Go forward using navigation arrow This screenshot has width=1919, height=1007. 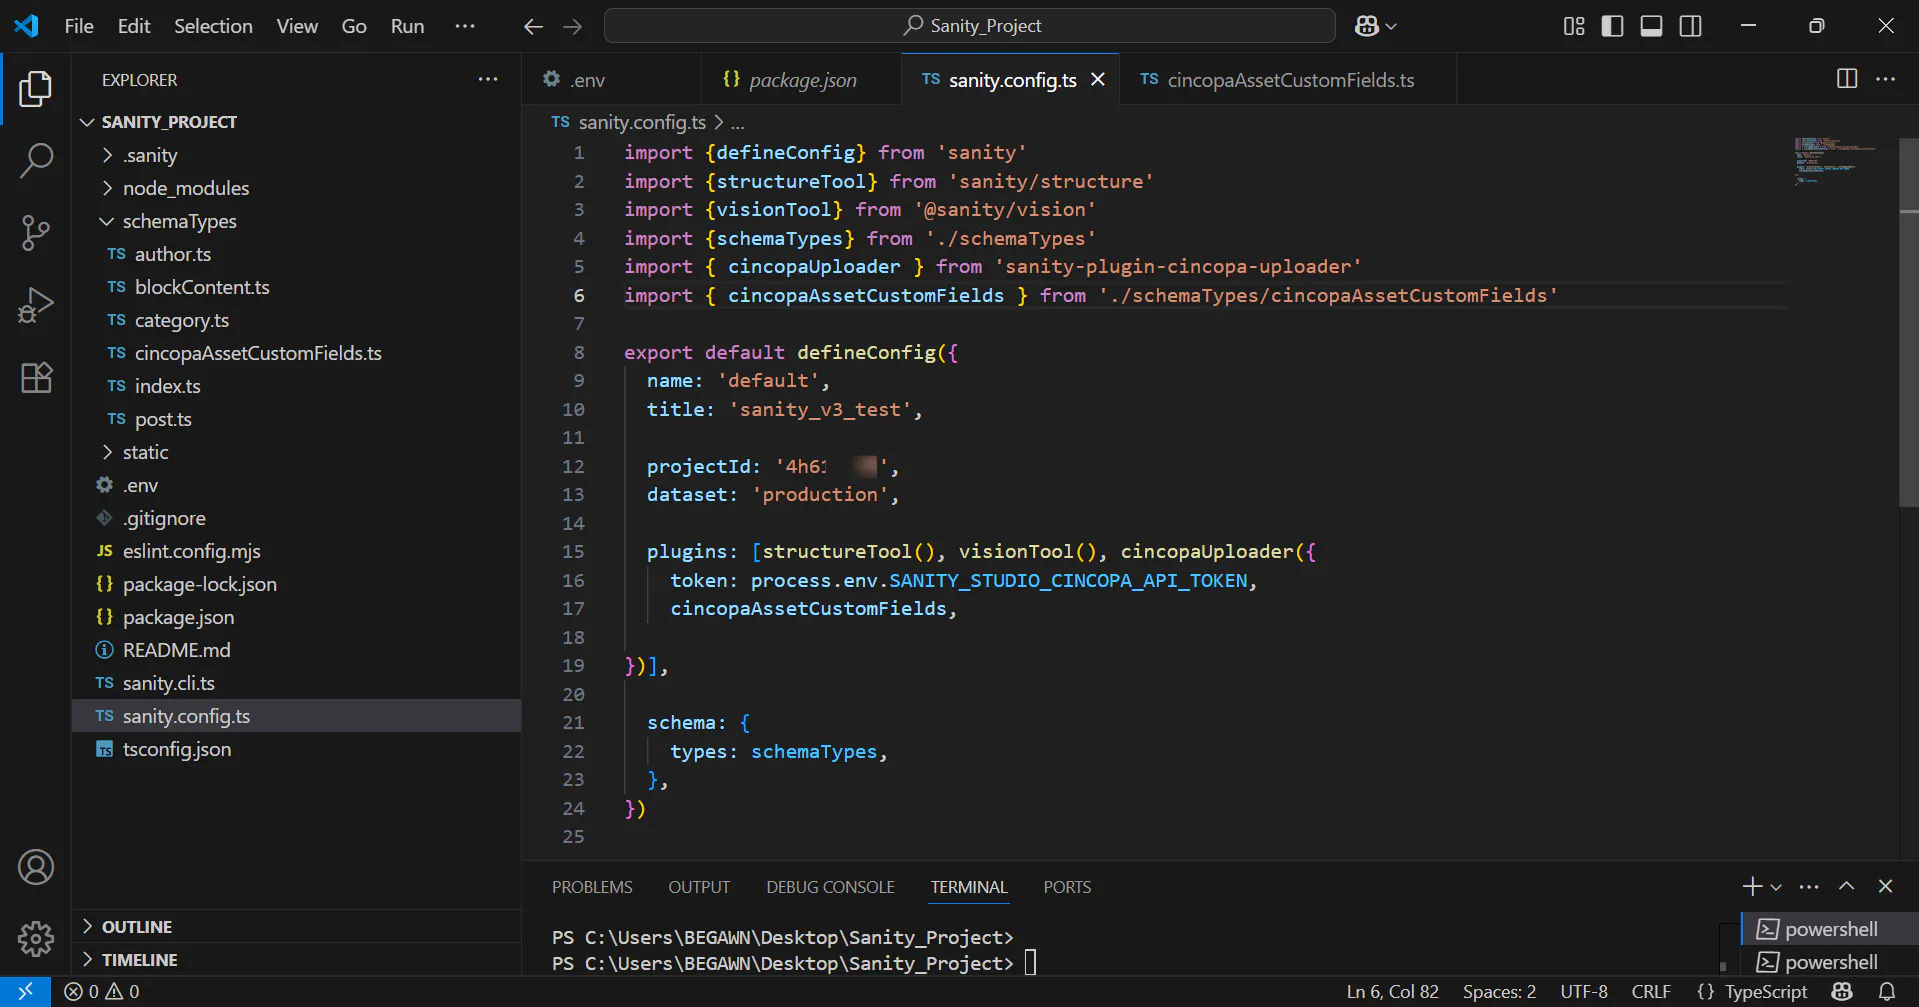tap(573, 26)
